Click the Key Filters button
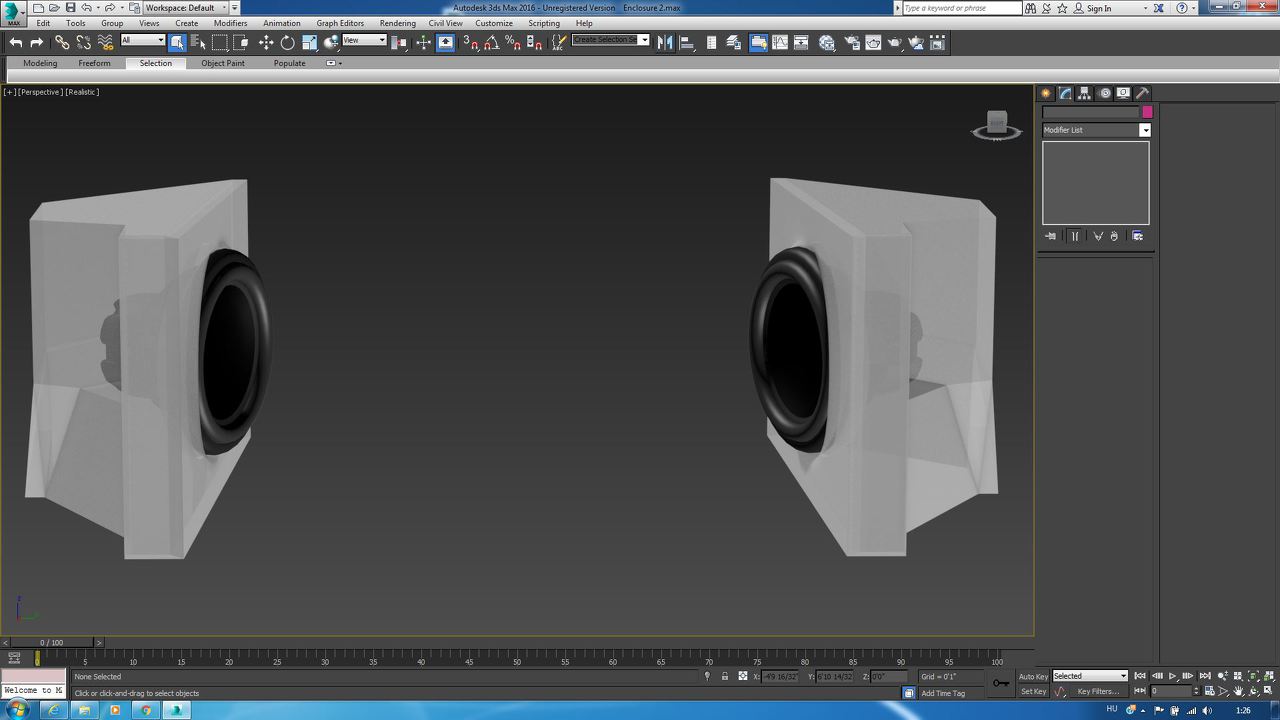The image size is (1280, 720). click(x=1097, y=691)
